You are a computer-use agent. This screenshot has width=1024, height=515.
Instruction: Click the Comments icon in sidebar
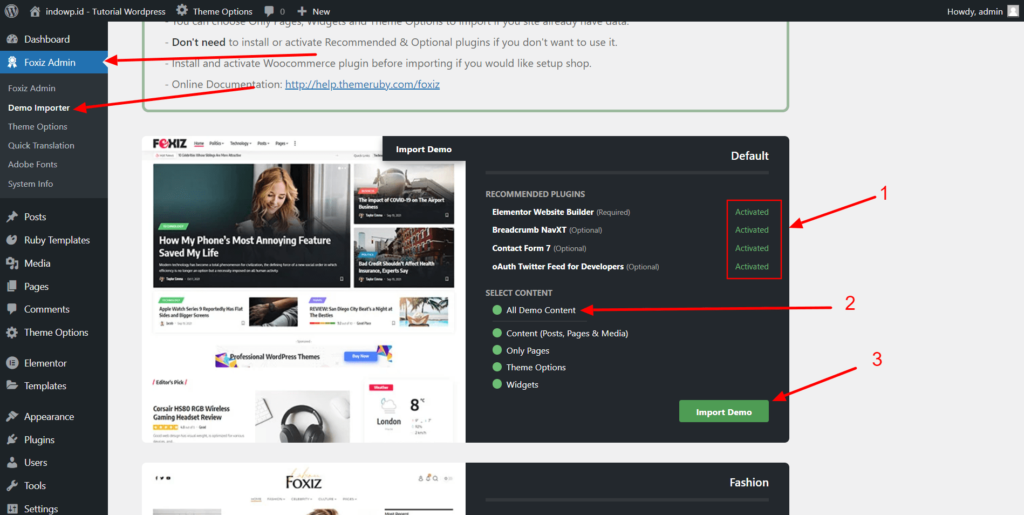point(12,309)
